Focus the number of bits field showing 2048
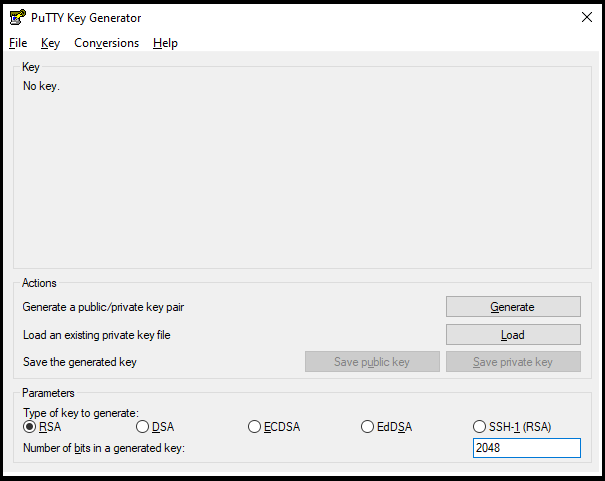The image size is (605, 481). click(526, 448)
